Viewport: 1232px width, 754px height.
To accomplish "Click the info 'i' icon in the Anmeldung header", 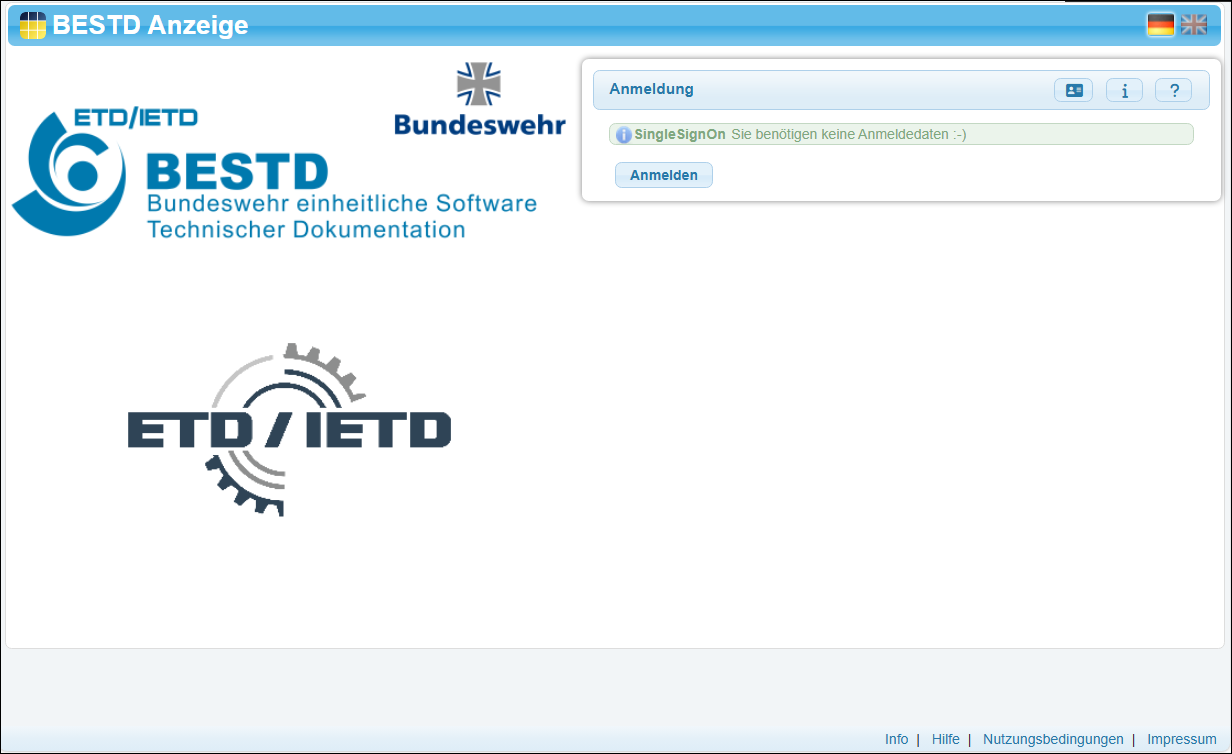I will pyautogui.click(x=1124, y=90).
